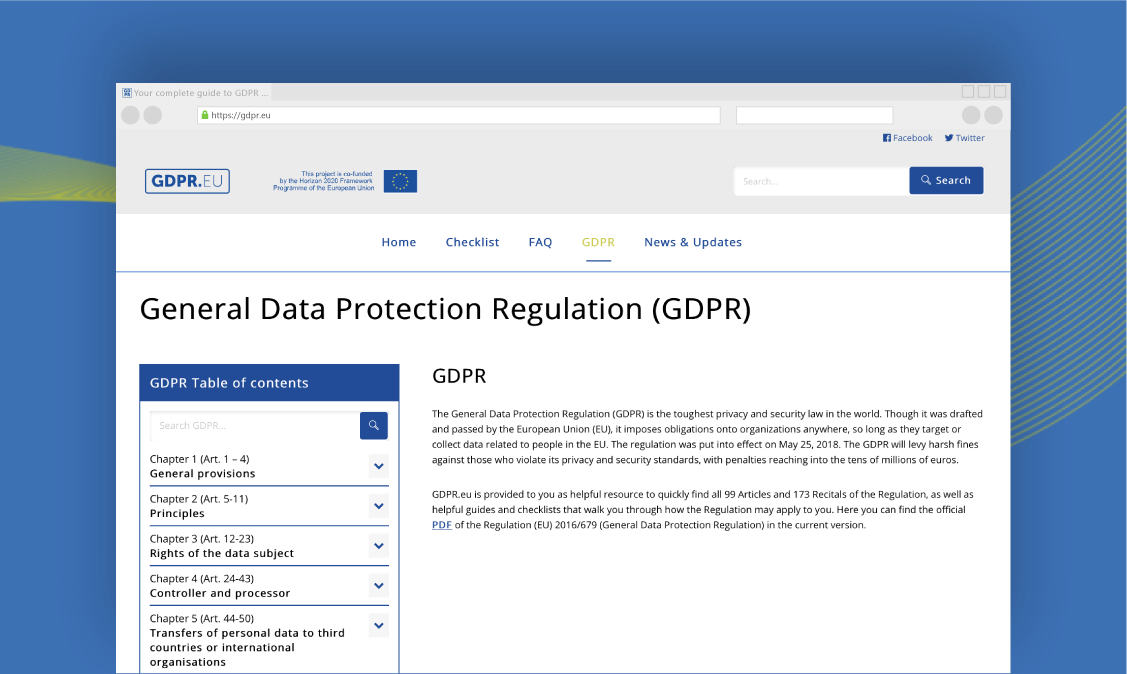This screenshot has width=1127, height=674.
Task: Click the GDPR.EU logo
Action: [x=187, y=181]
